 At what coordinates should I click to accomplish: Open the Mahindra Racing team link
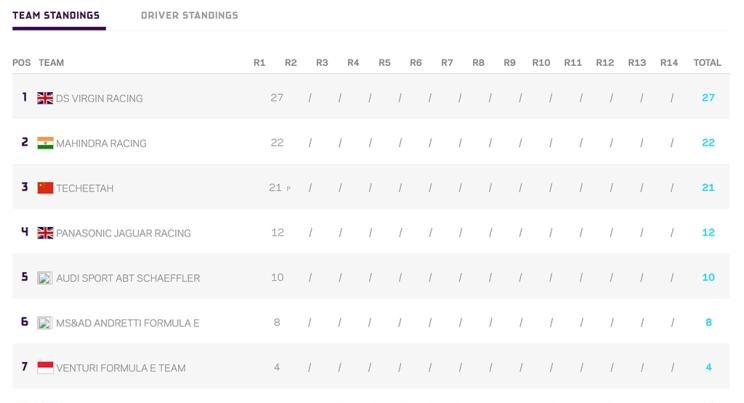[101, 143]
